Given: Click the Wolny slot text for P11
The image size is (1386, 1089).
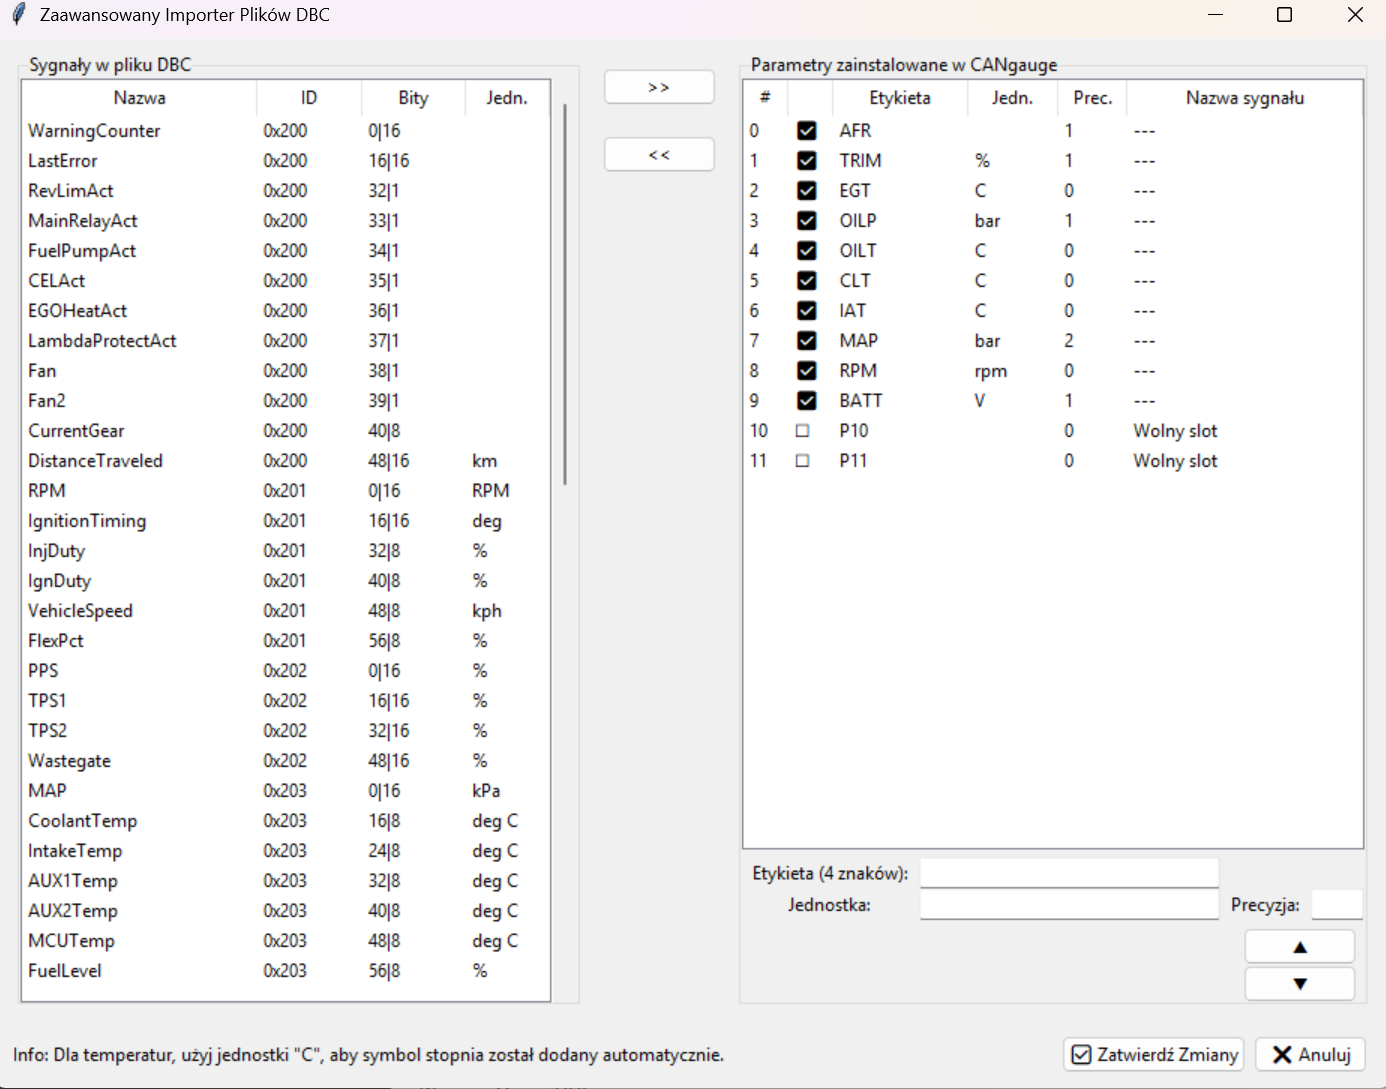Looking at the screenshot, I should click(1175, 461).
